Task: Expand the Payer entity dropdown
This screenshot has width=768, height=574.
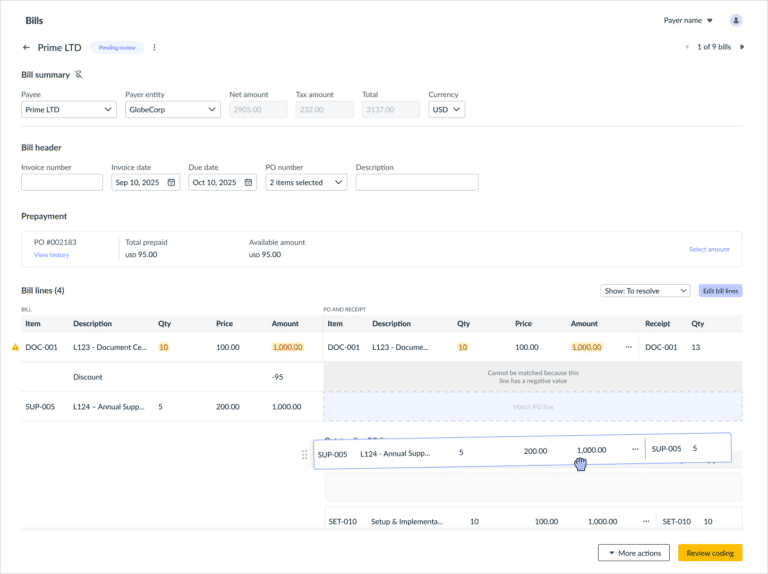Action: point(172,110)
